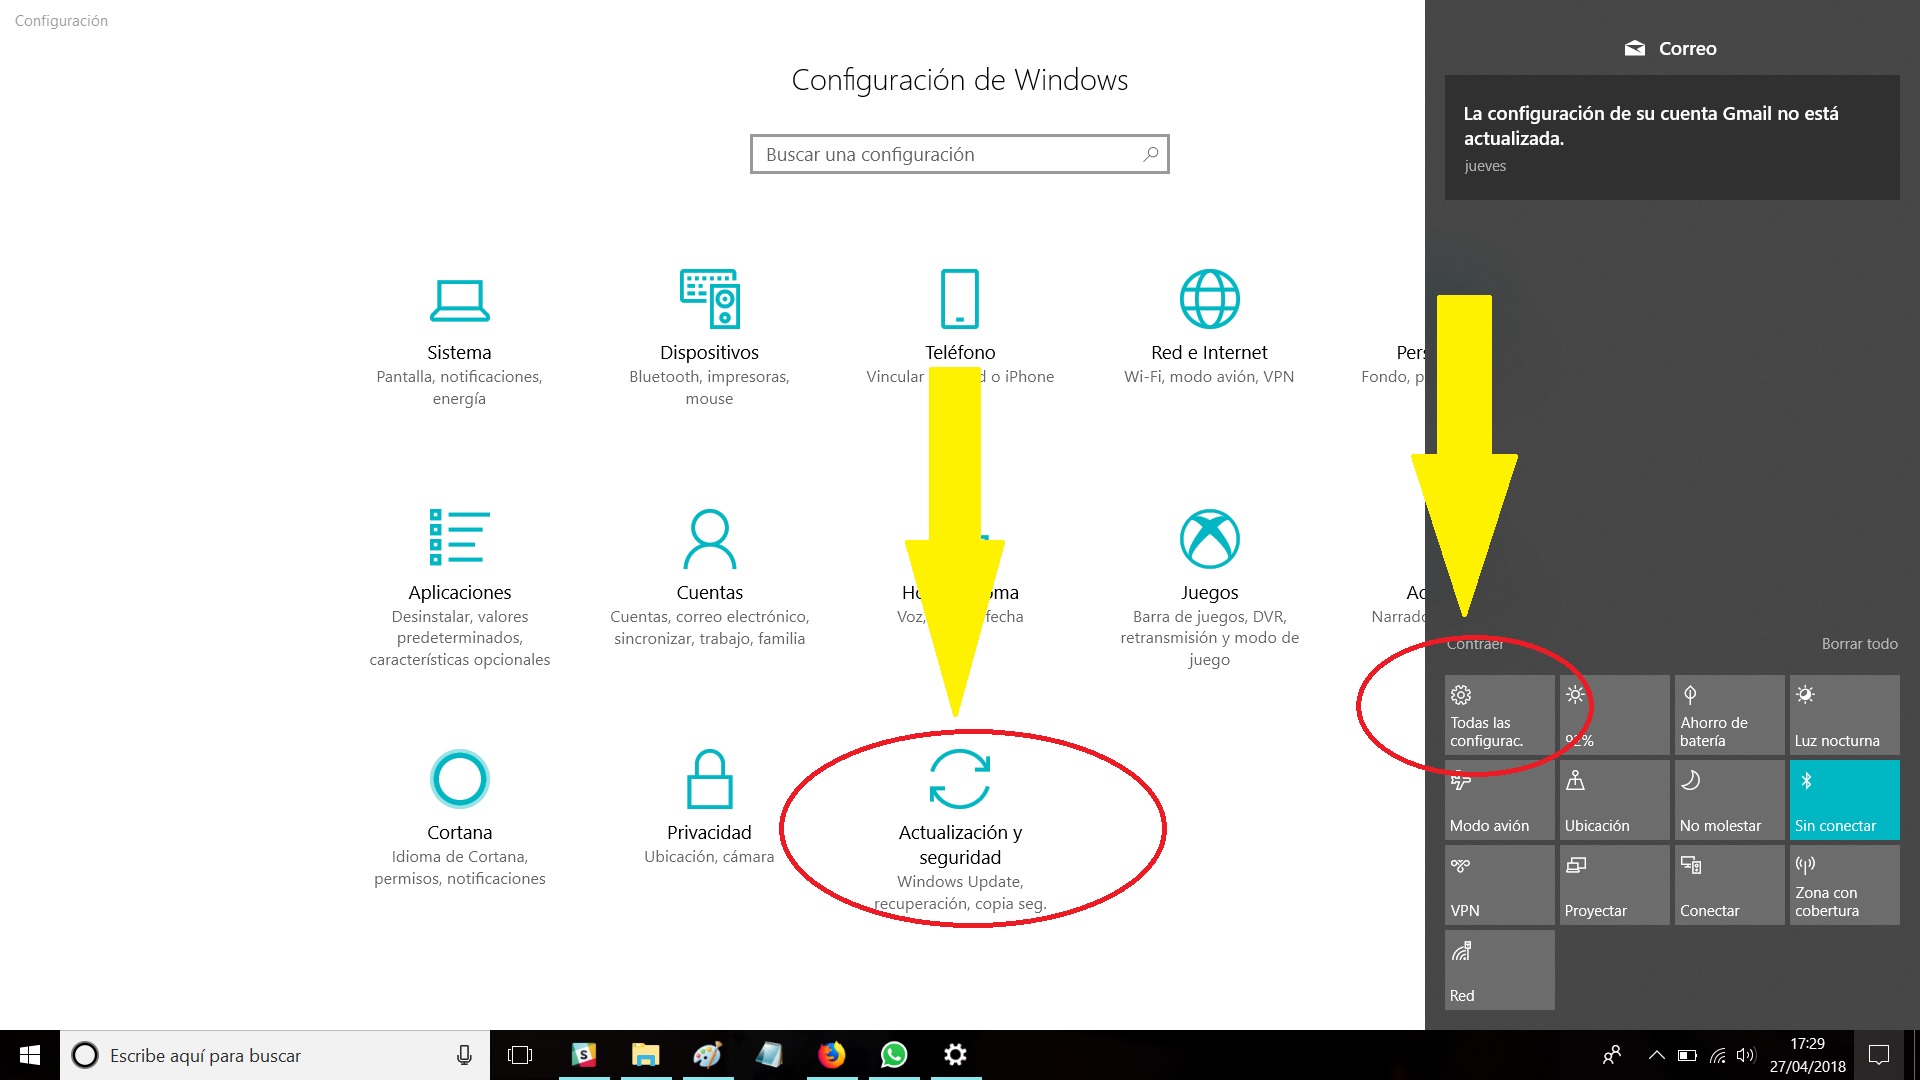Open Red e Internet globe icon
Viewport: 1920px width, 1080px height.
click(x=1209, y=299)
